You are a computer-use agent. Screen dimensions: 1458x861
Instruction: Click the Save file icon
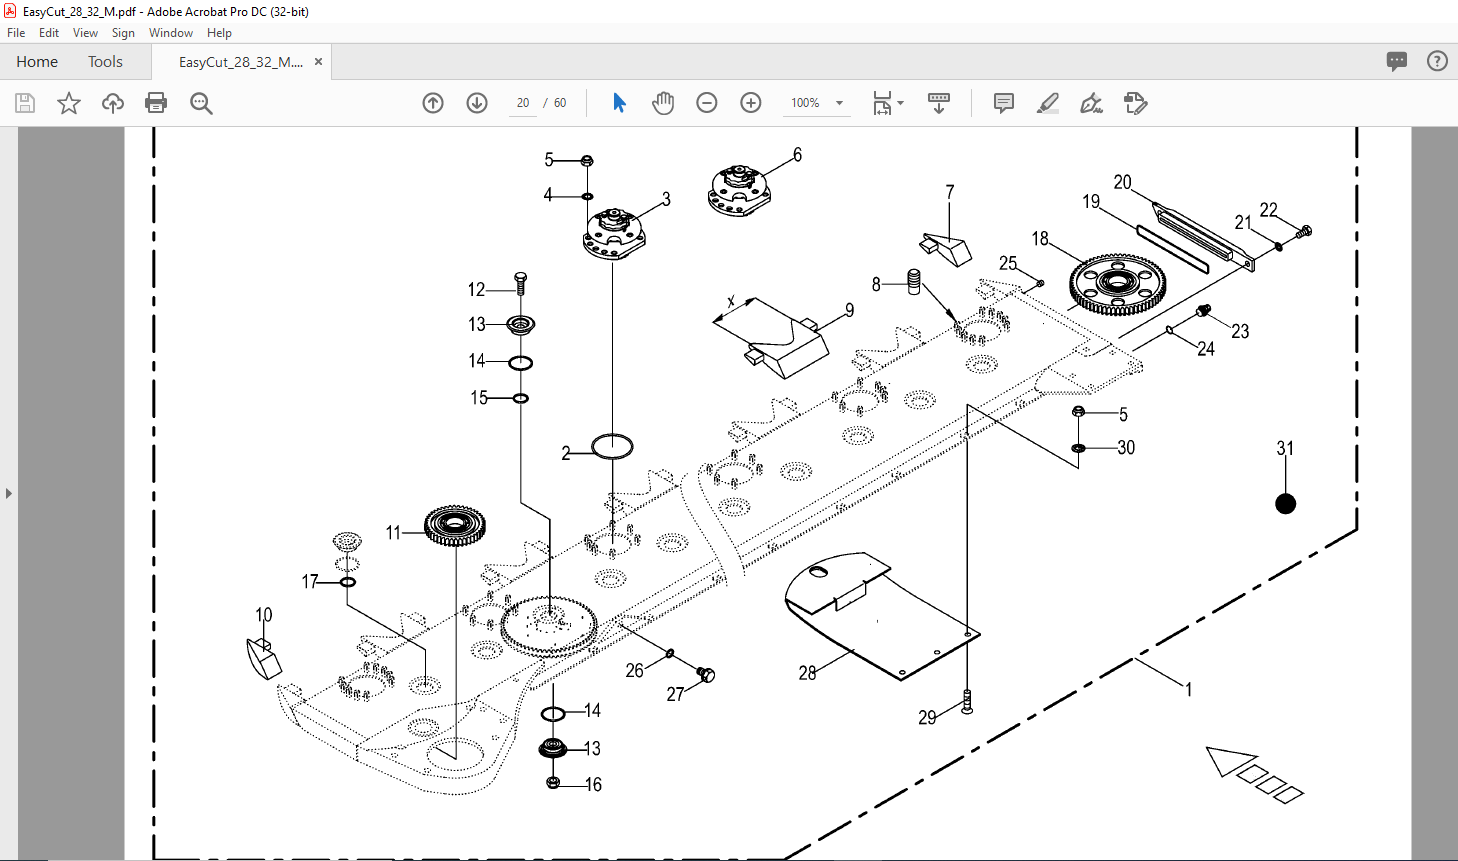(25, 103)
